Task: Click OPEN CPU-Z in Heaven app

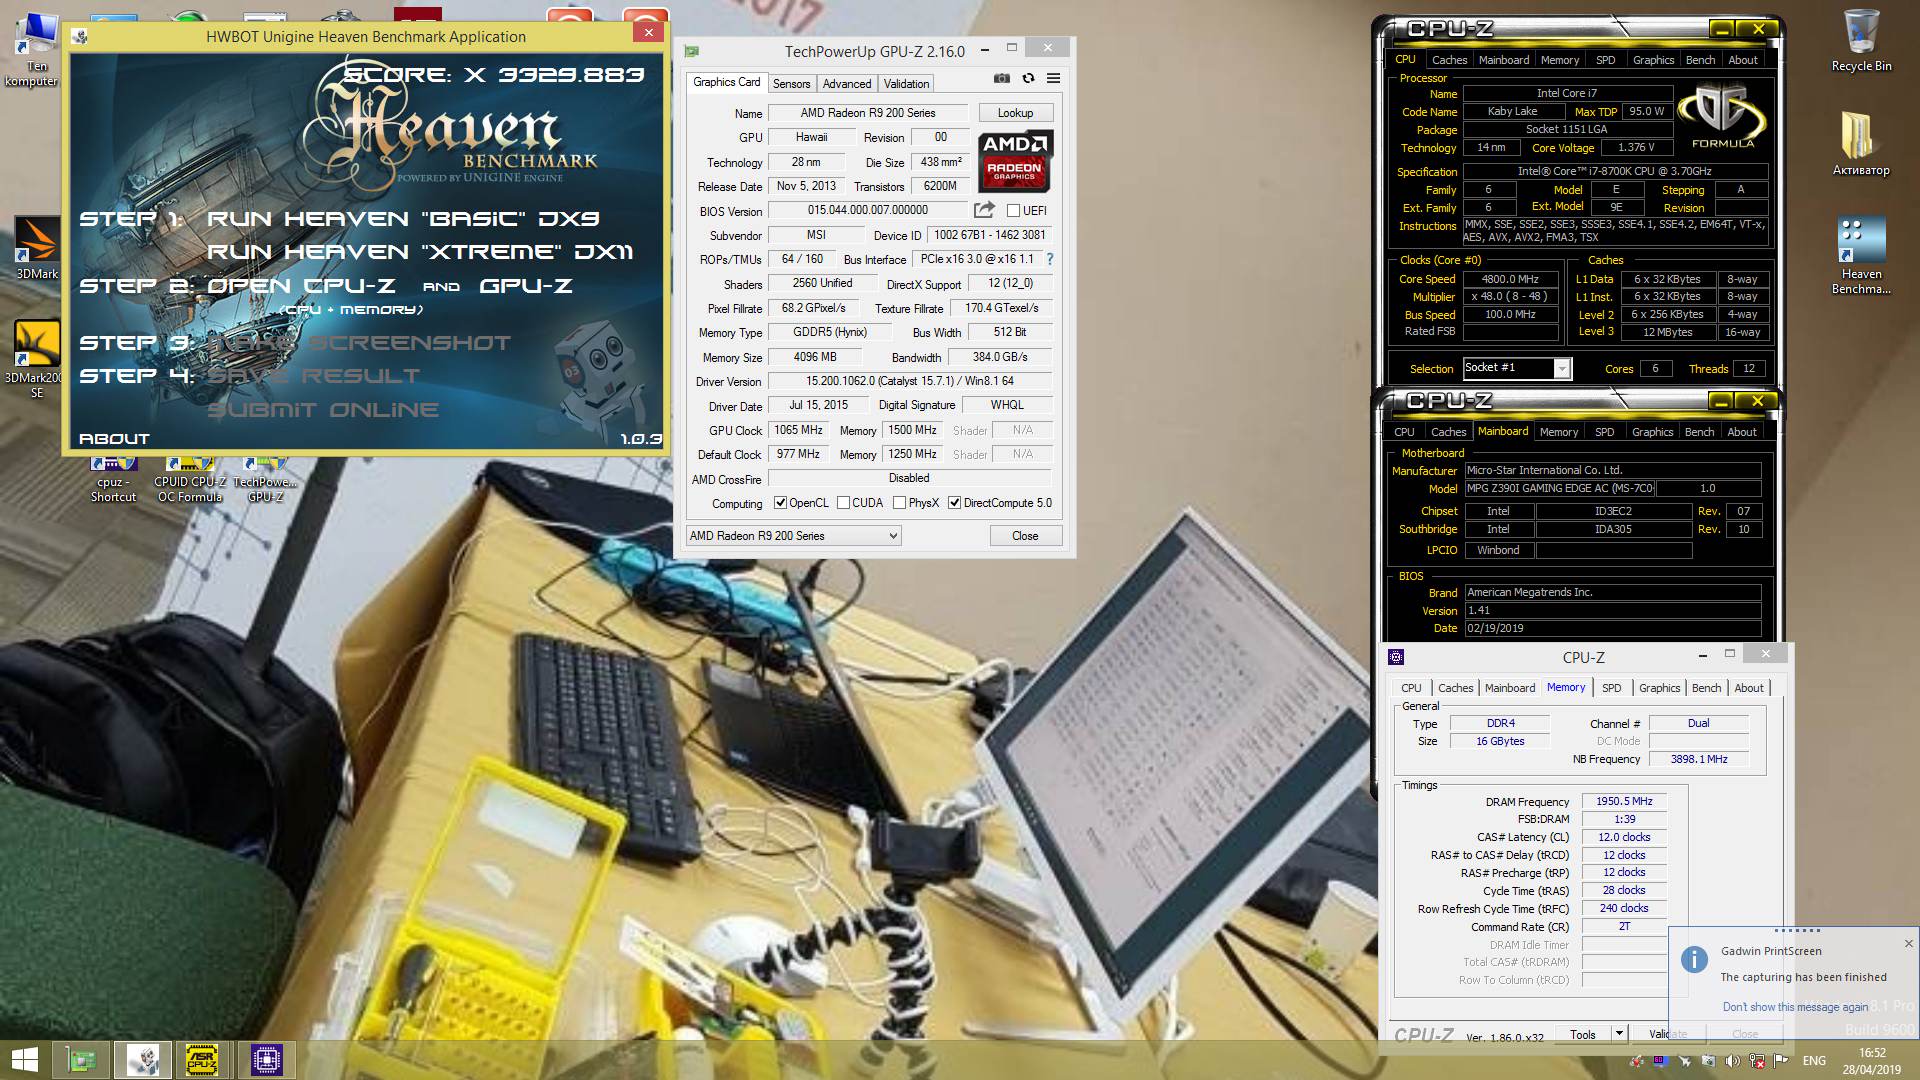Action: [301, 286]
